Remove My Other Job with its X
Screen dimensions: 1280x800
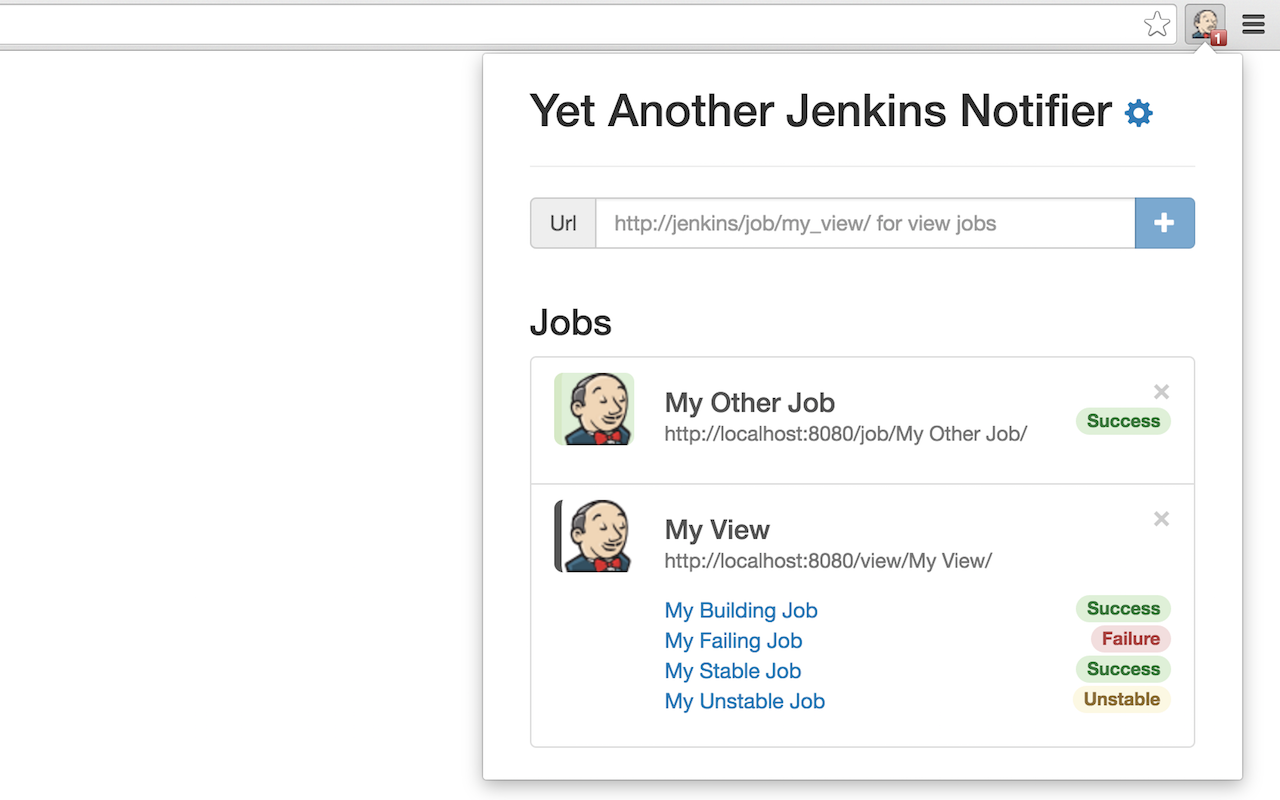coord(1161,392)
